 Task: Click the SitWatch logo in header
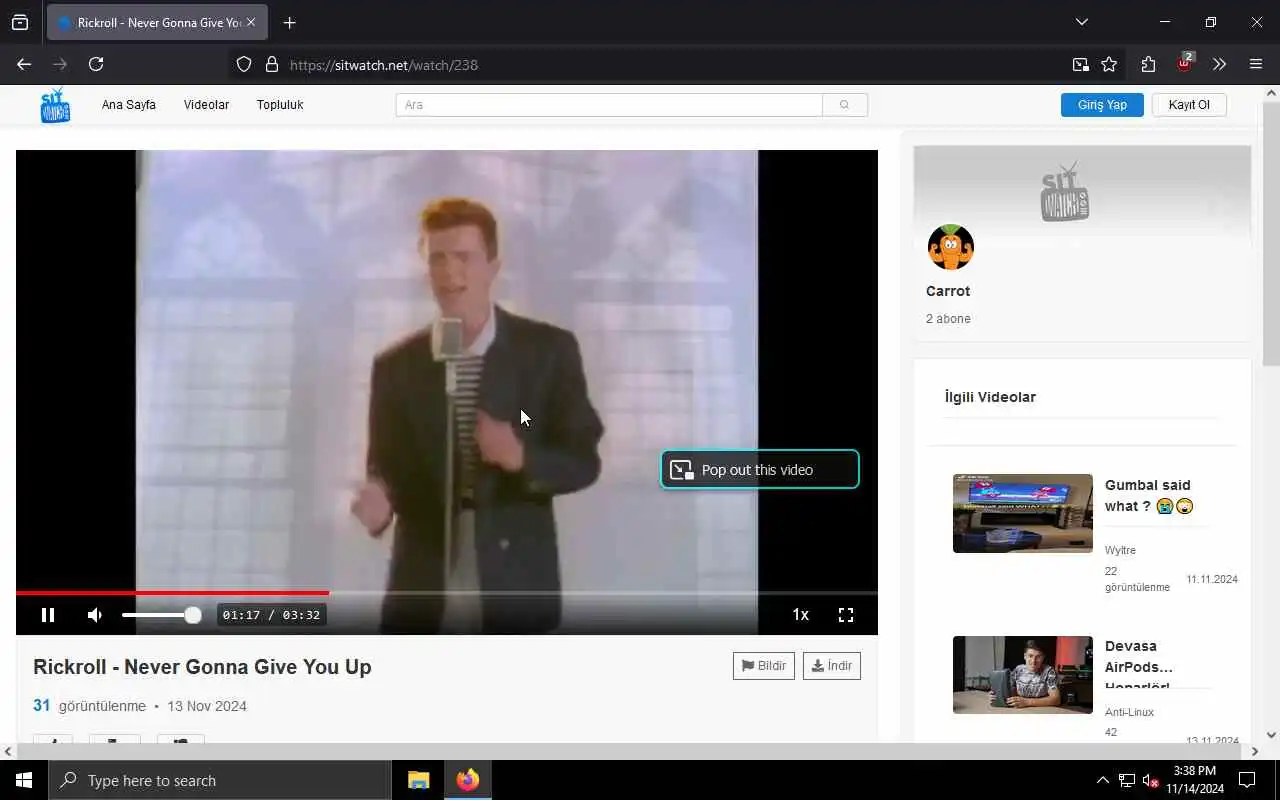55,105
